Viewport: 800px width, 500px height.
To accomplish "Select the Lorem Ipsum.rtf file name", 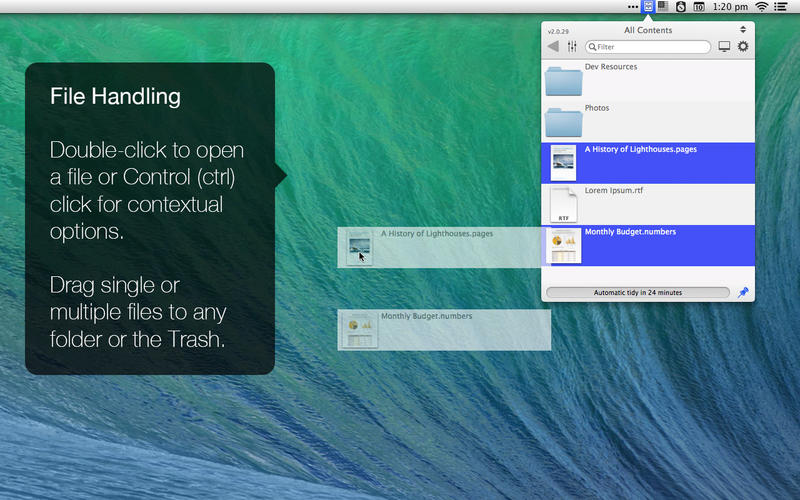I will click(x=614, y=190).
